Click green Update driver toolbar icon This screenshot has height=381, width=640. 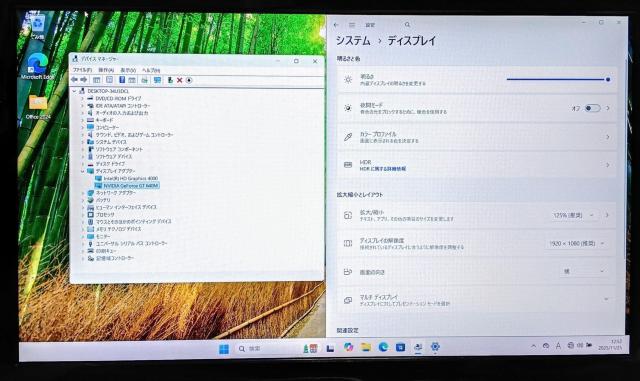pyautogui.click(x=170, y=80)
